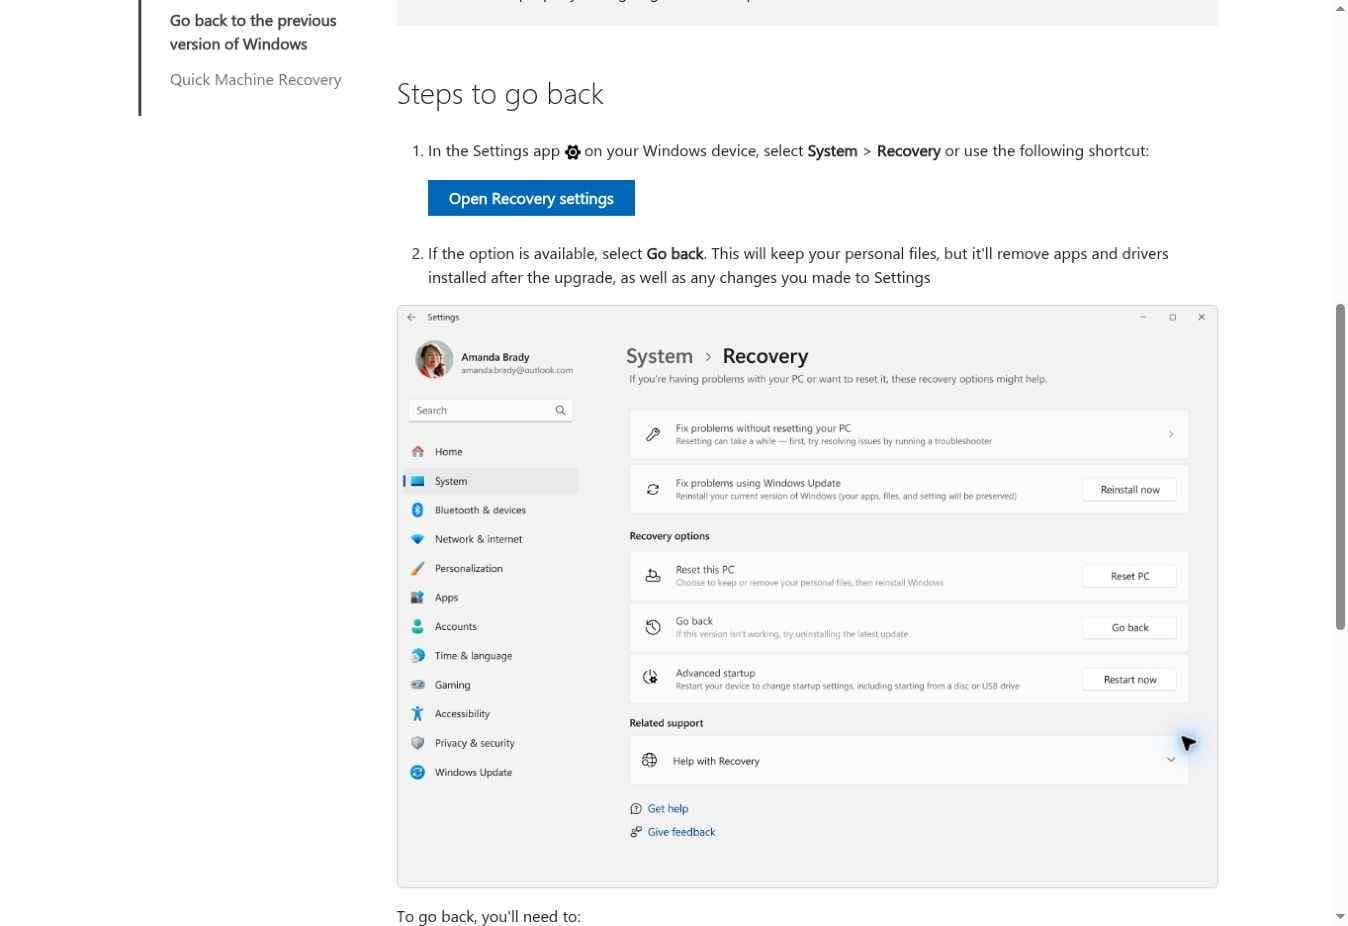The height and width of the screenshot is (926, 1348).
Task: Select Privacy & security menu label
Action: click(x=475, y=743)
